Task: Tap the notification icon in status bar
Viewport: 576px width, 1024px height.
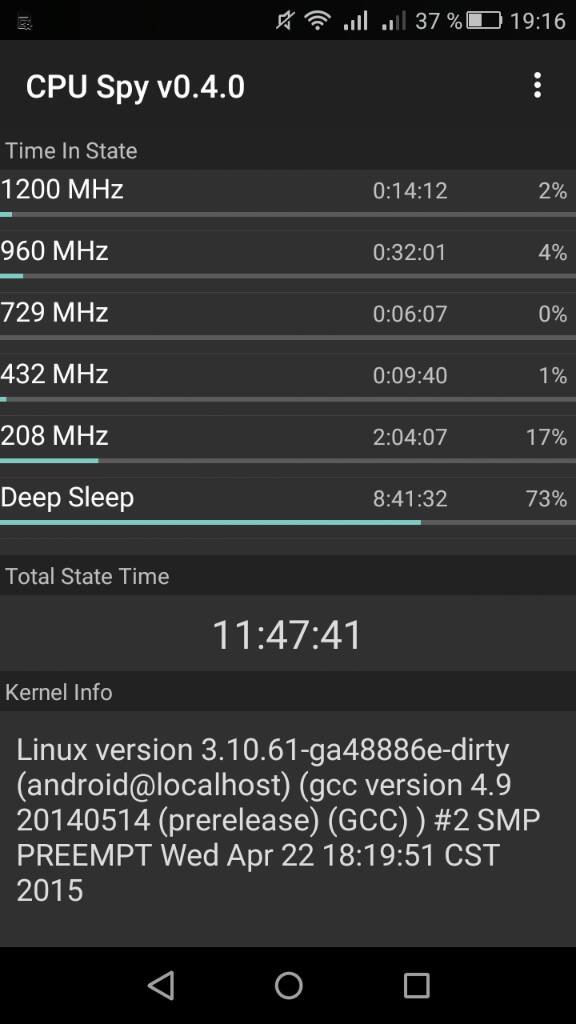Action: point(25,24)
